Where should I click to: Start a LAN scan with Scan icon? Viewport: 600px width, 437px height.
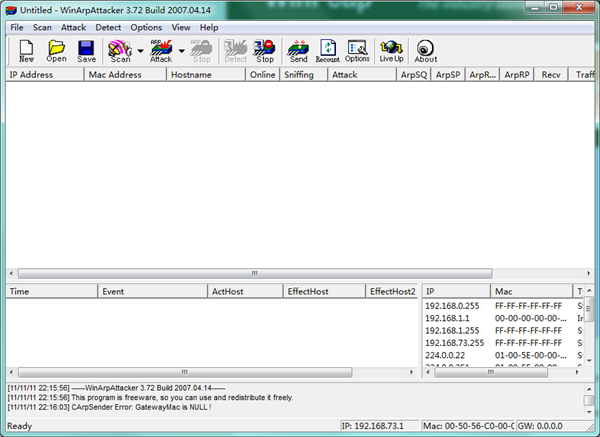click(120, 51)
